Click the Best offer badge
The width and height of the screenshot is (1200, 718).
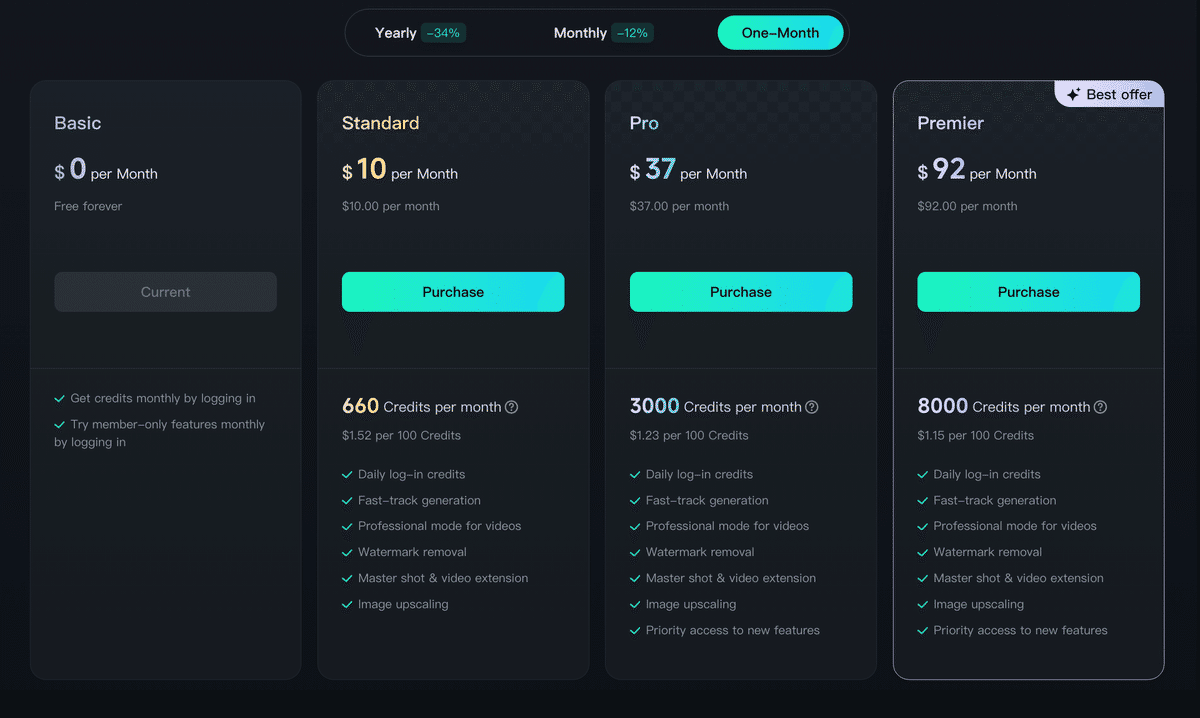(1110, 95)
